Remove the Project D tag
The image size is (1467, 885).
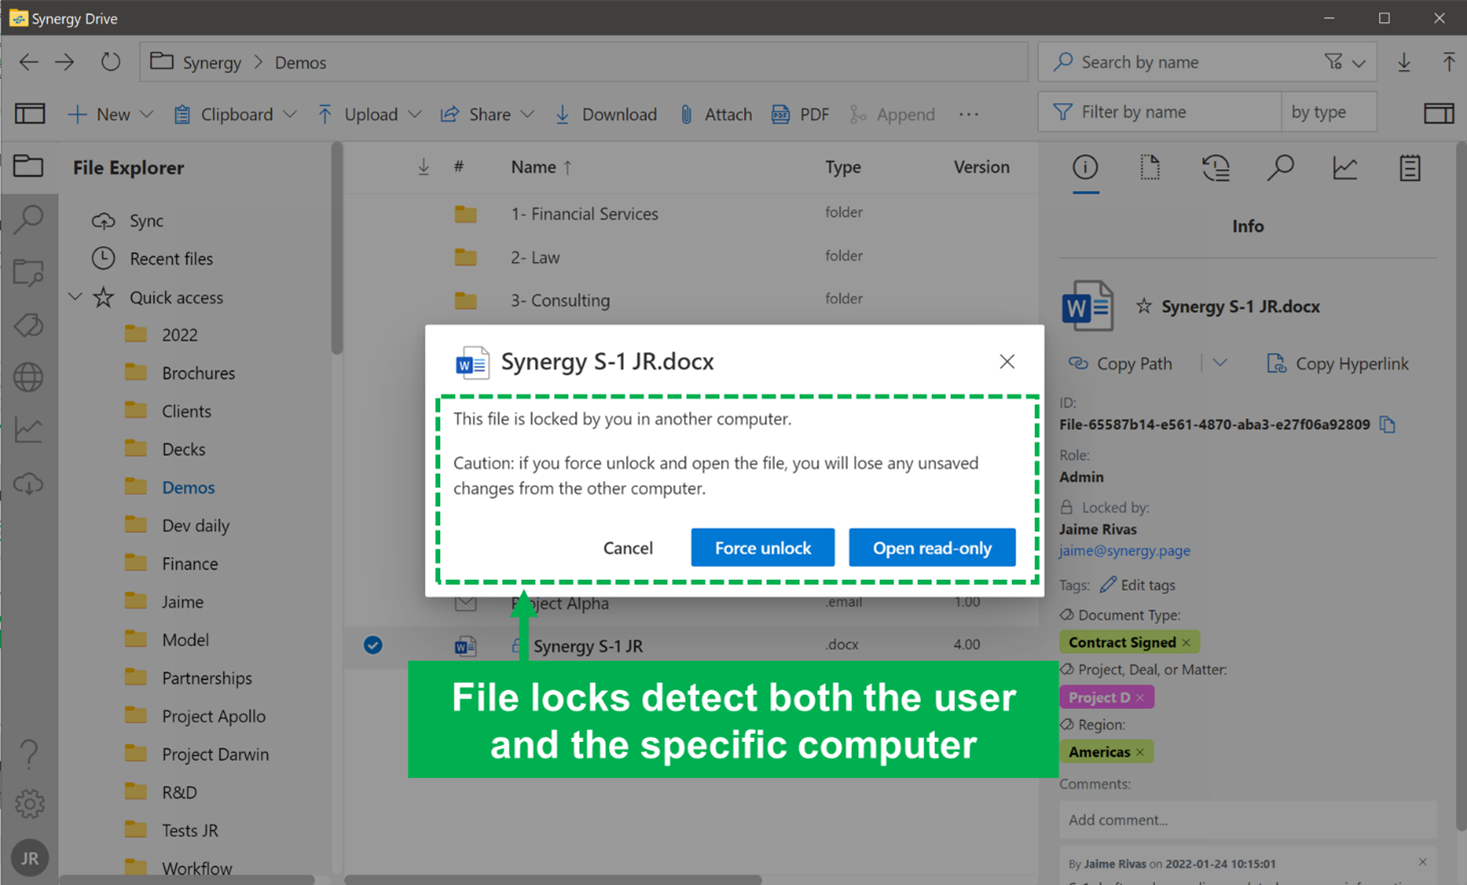coord(1140,697)
